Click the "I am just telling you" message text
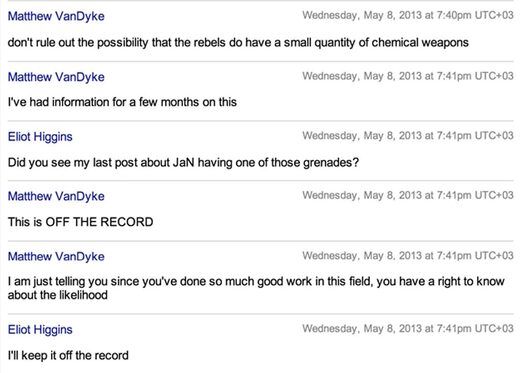The width and height of the screenshot is (520, 373). [x=256, y=288]
